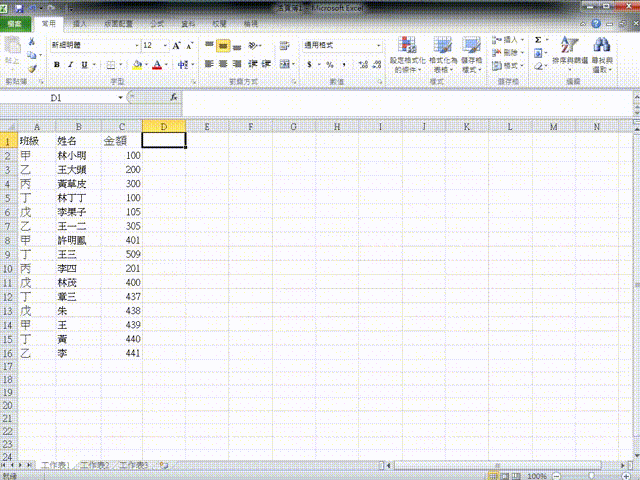Expand the font group dialog launcher

point(193,82)
